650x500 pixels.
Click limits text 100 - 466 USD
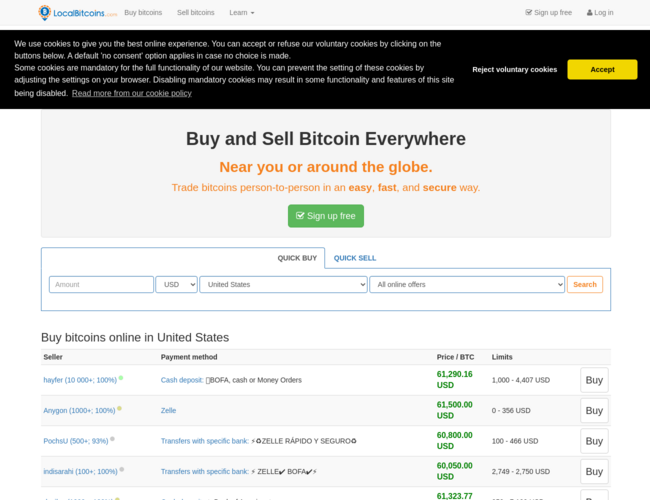tap(515, 441)
